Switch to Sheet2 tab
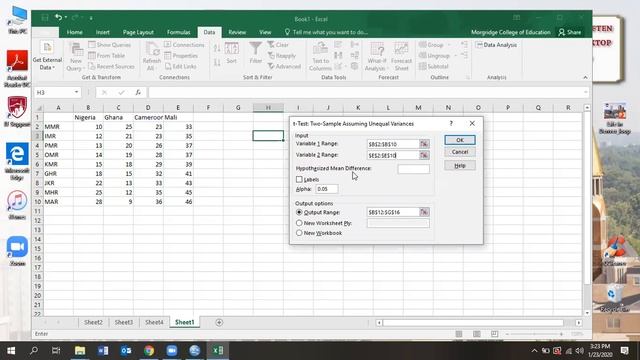 point(93,322)
